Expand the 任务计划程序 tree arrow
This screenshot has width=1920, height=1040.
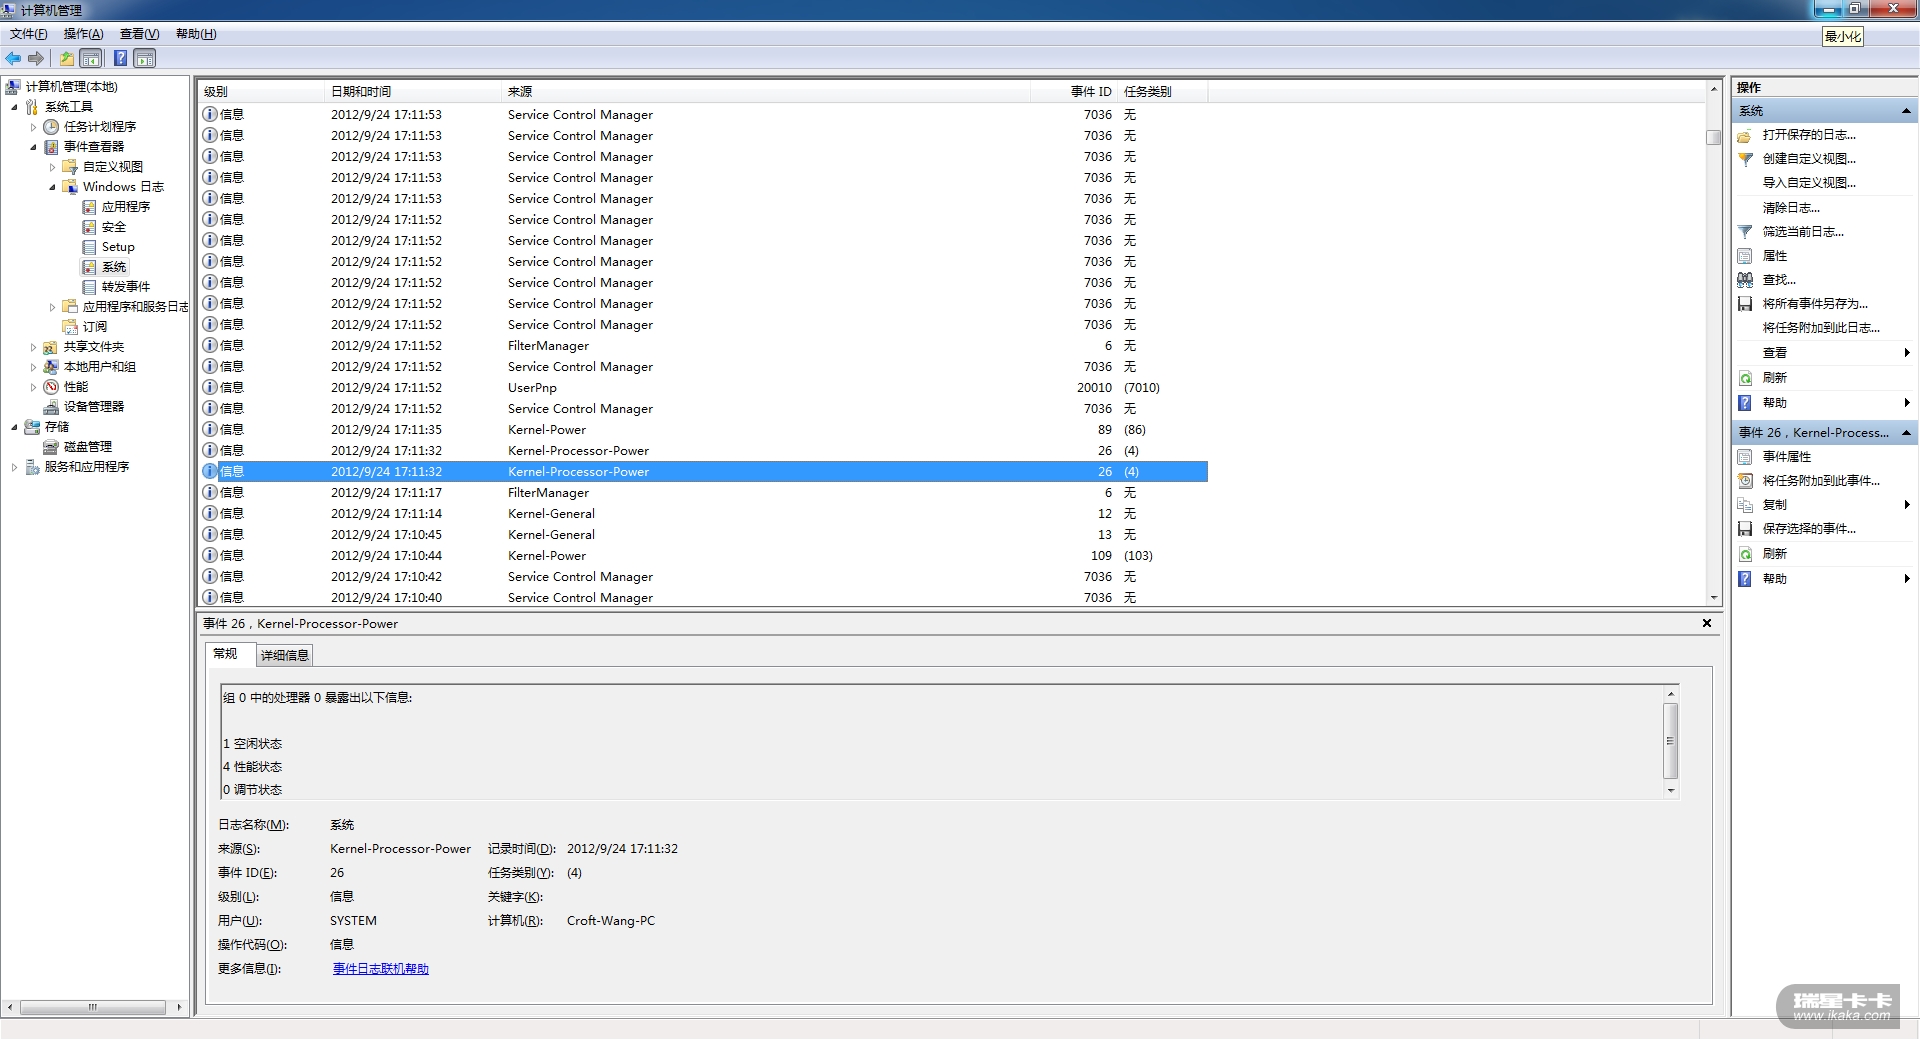[33, 127]
